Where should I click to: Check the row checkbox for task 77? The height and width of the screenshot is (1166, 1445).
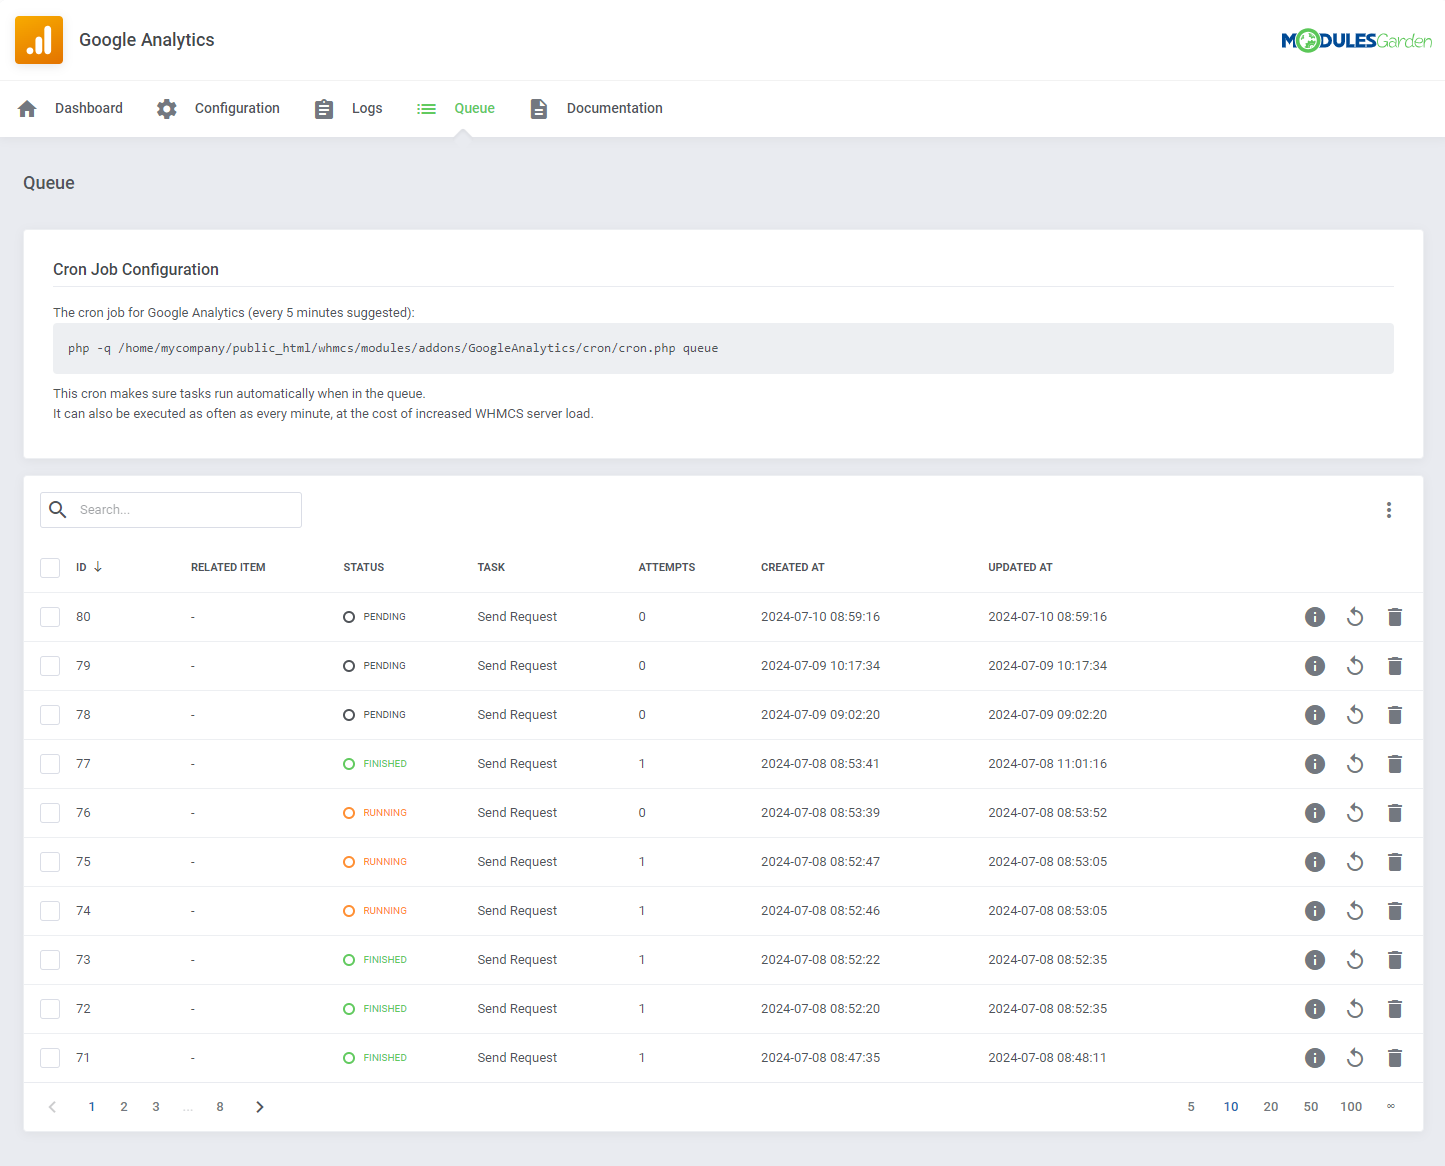pyautogui.click(x=50, y=763)
